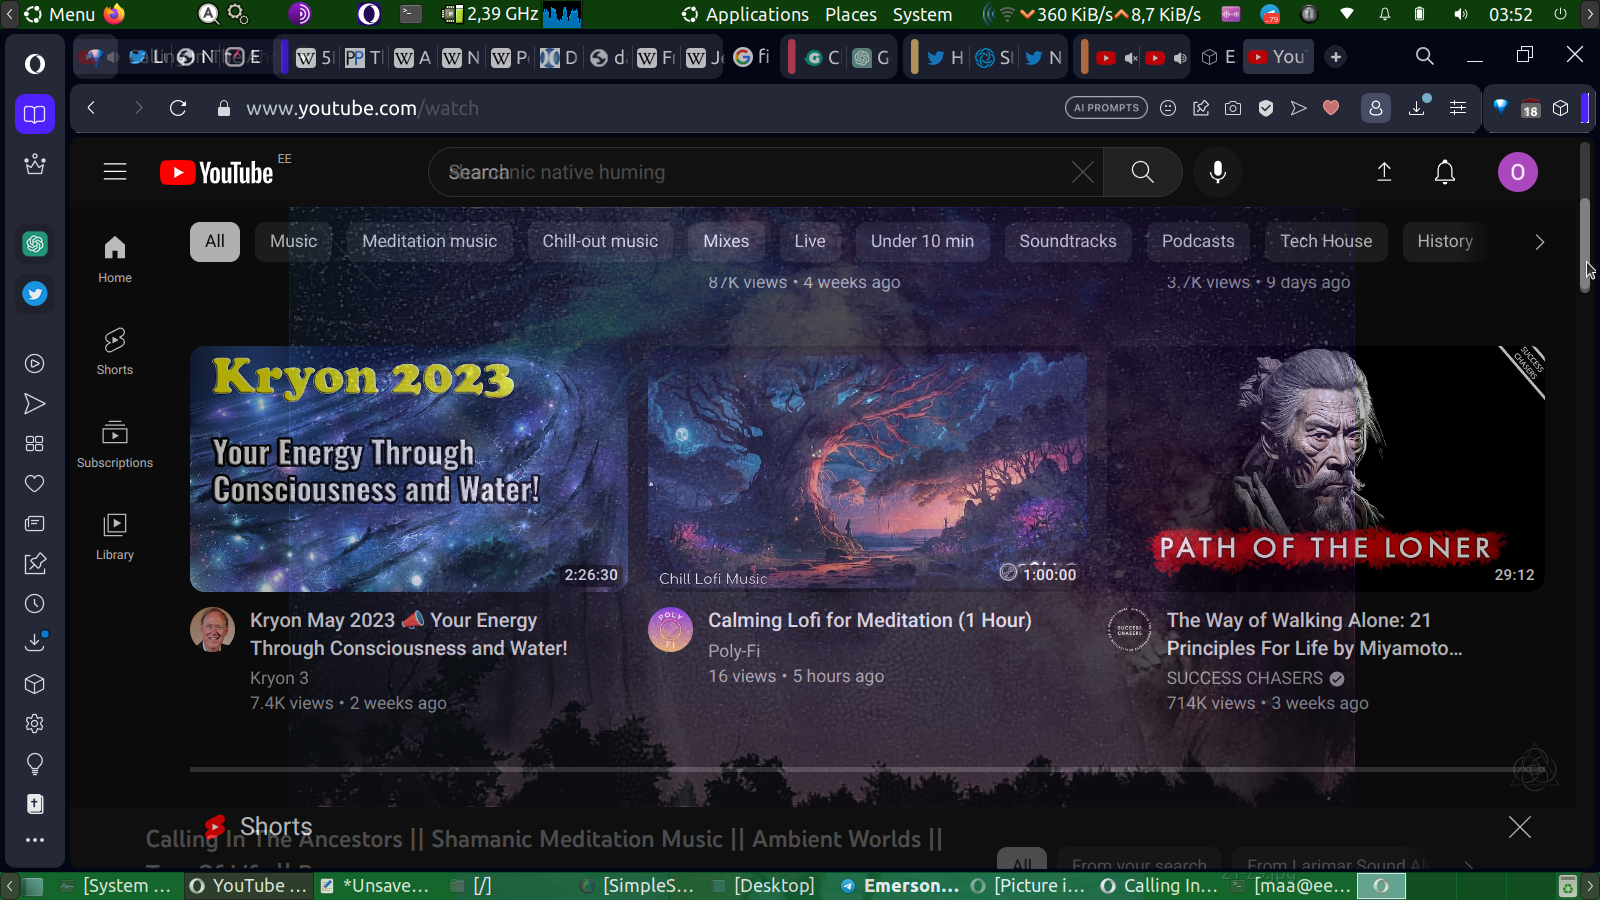Open a new browser tab

tap(1336, 57)
